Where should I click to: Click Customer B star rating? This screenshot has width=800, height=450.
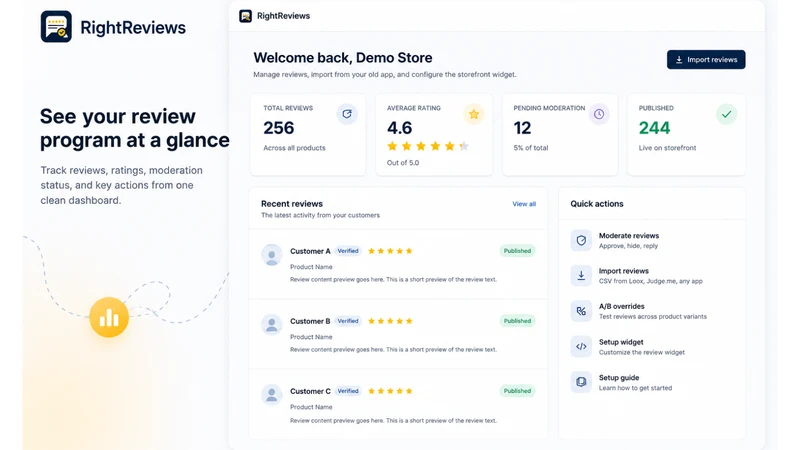coord(390,321)
